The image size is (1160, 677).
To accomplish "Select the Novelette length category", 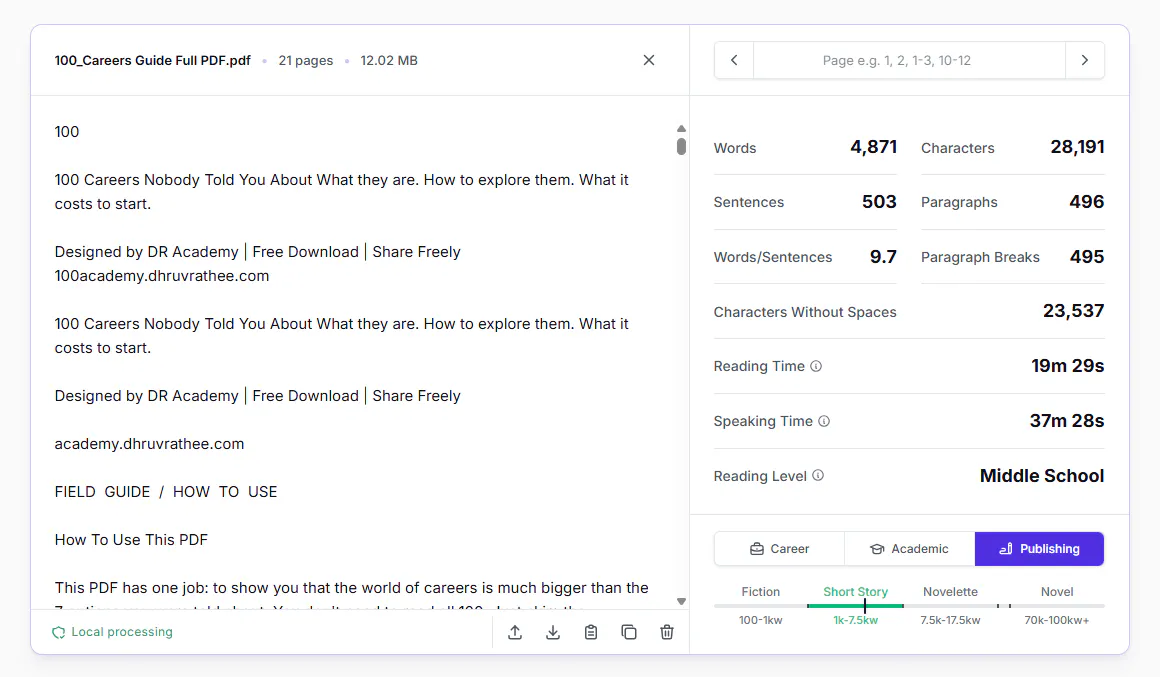I will click(950, 592).
